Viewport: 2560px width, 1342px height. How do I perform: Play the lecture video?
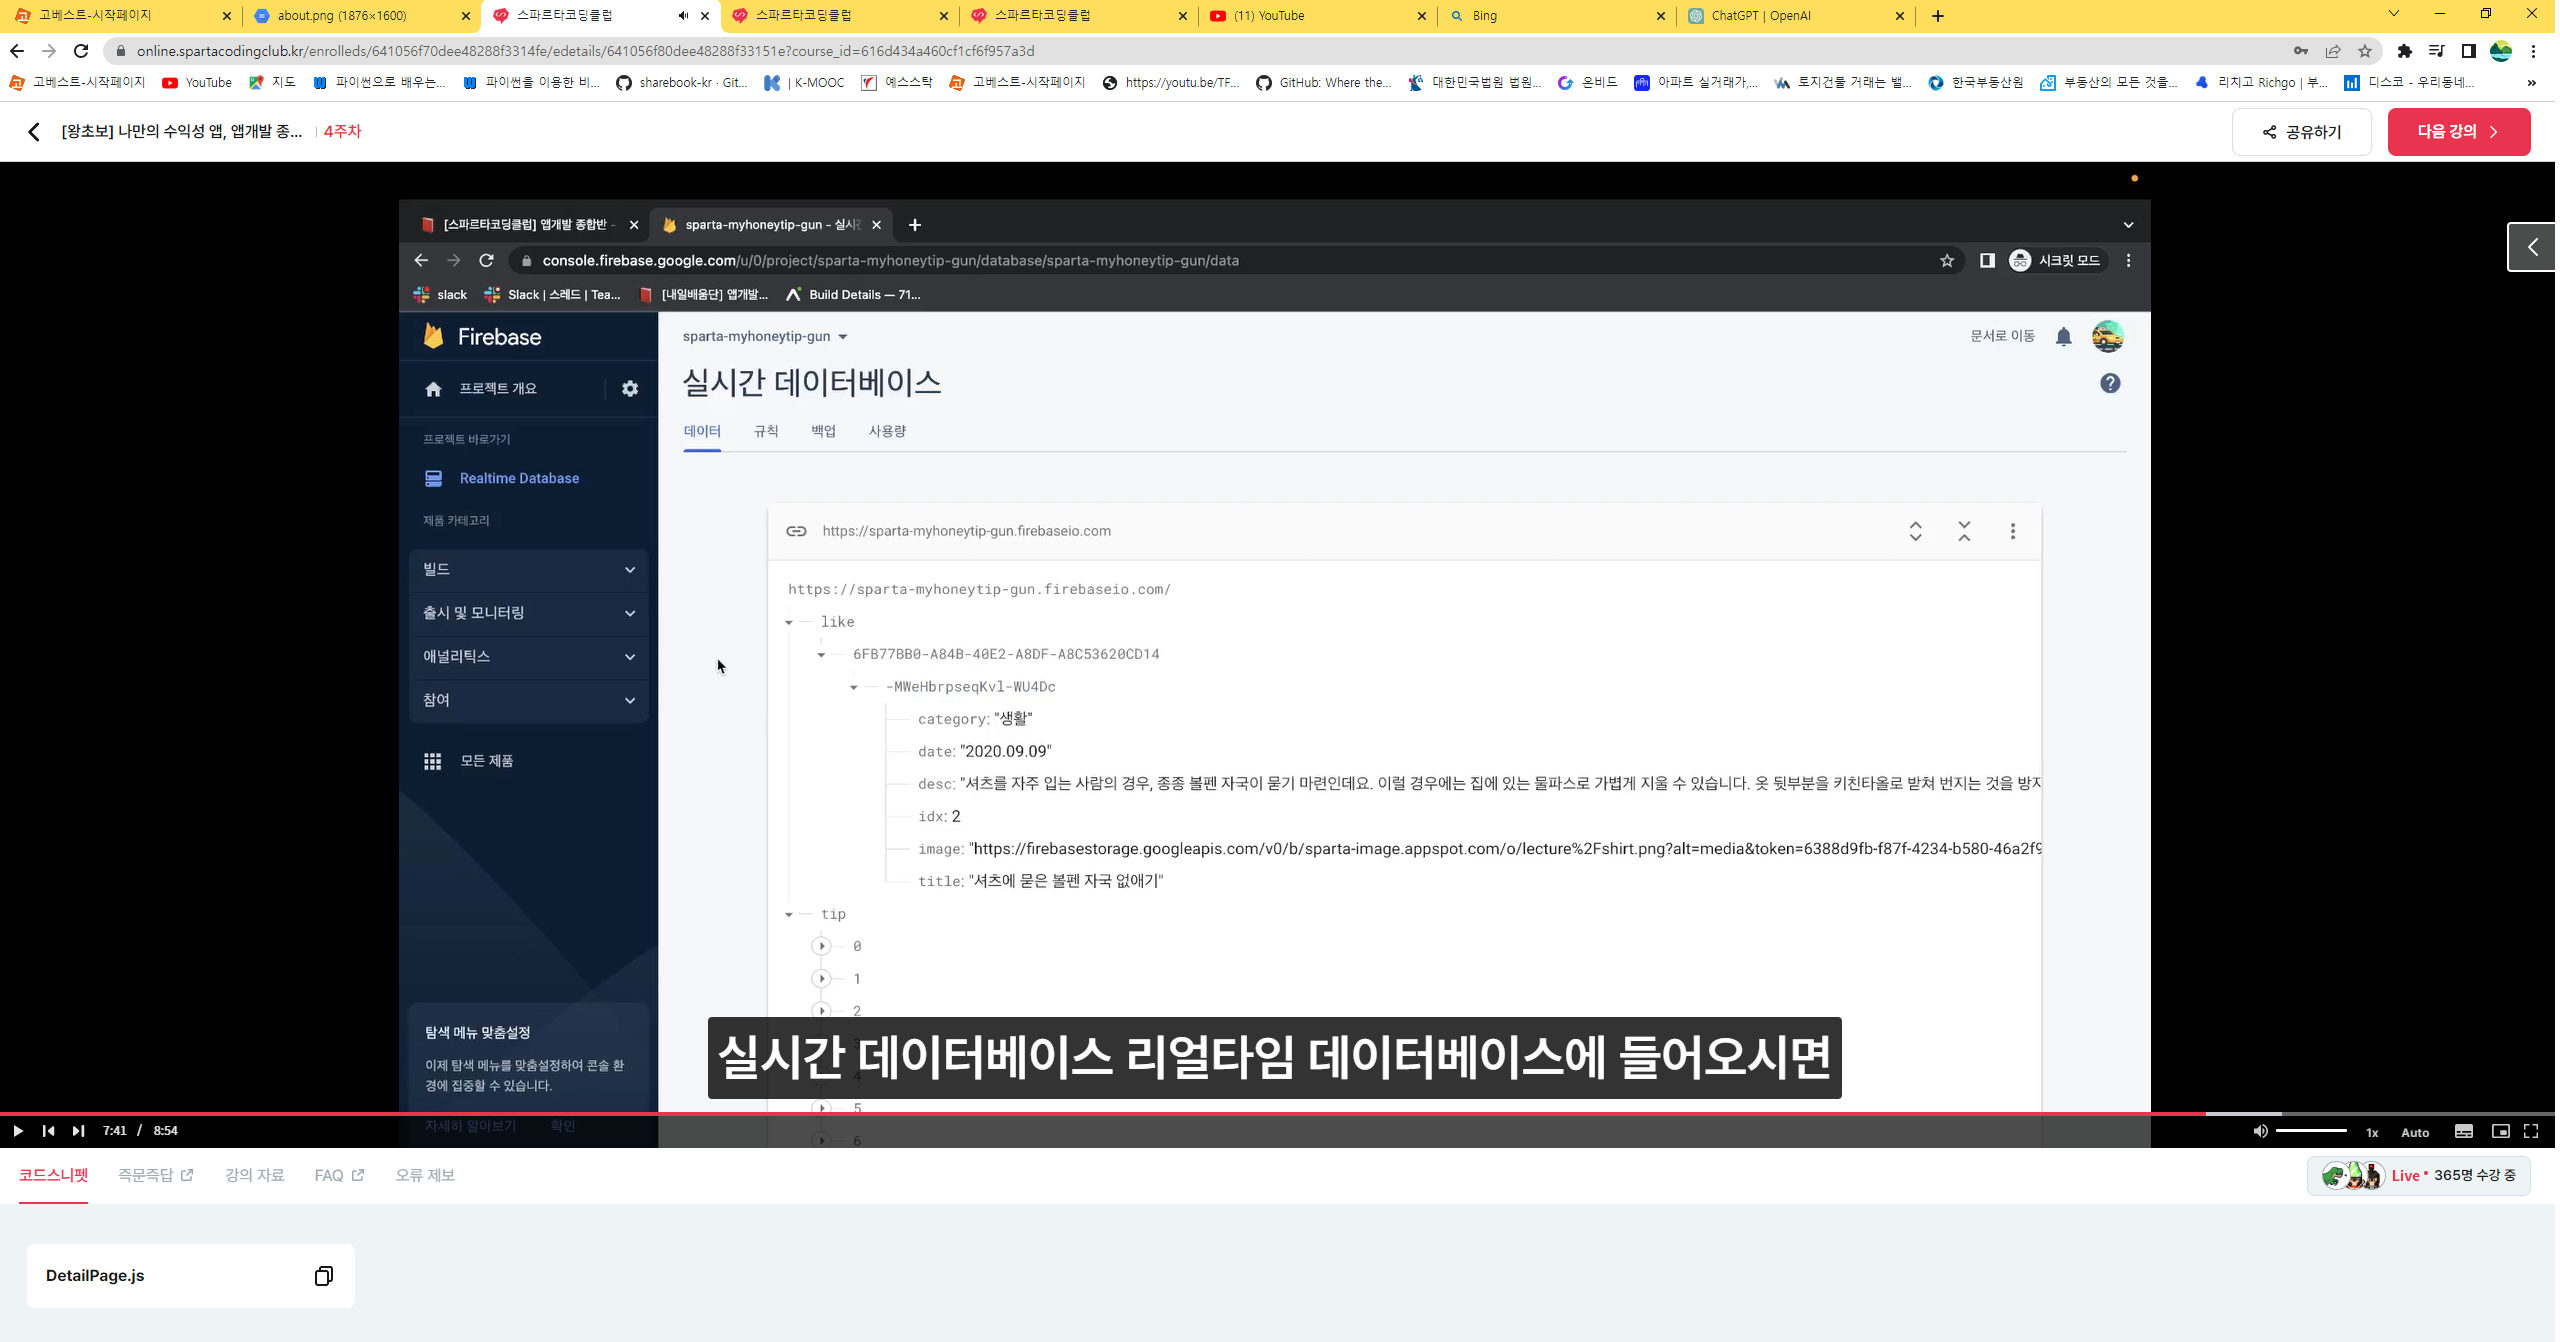18,1132
